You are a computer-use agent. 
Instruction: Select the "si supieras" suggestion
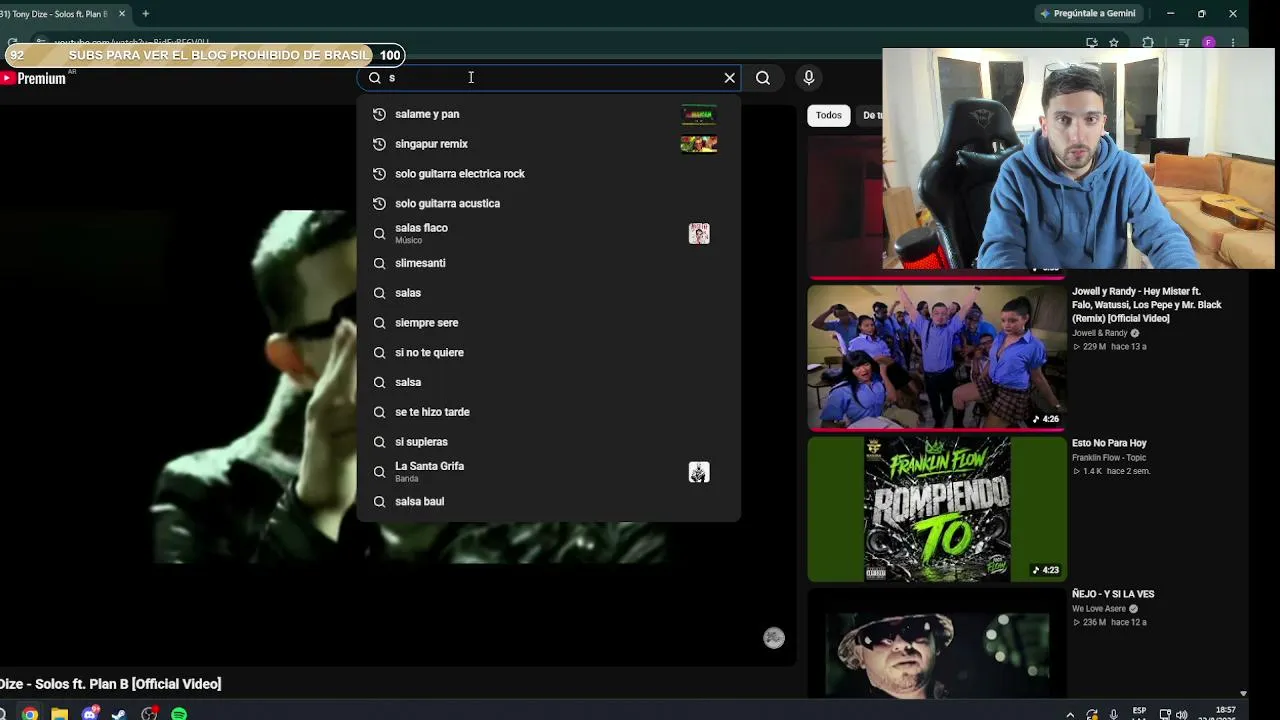(548, 442)
